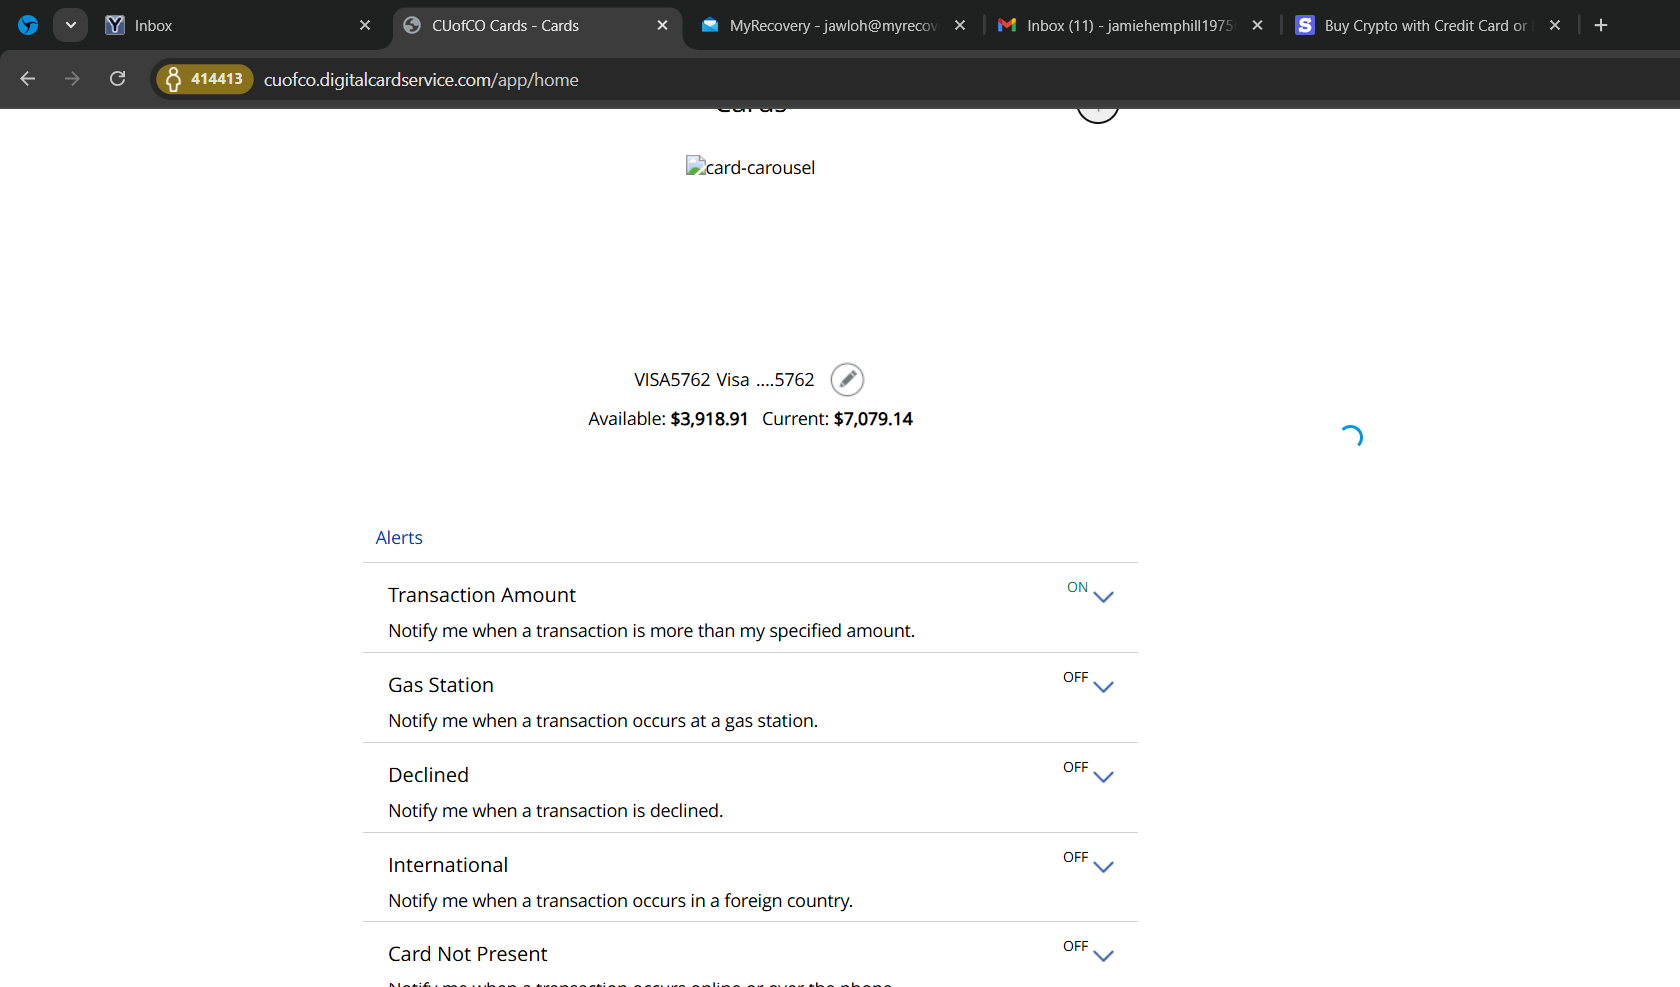Expand the Card Not Present chevron
This screenshot has height=987, width=1680.
coord(1103,956)
